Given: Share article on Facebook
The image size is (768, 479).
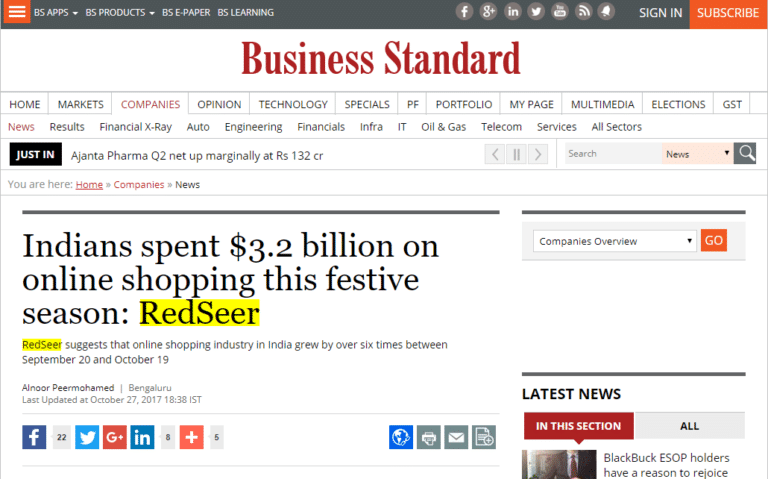Looking at the screenshot, I should tap(34, 437).
